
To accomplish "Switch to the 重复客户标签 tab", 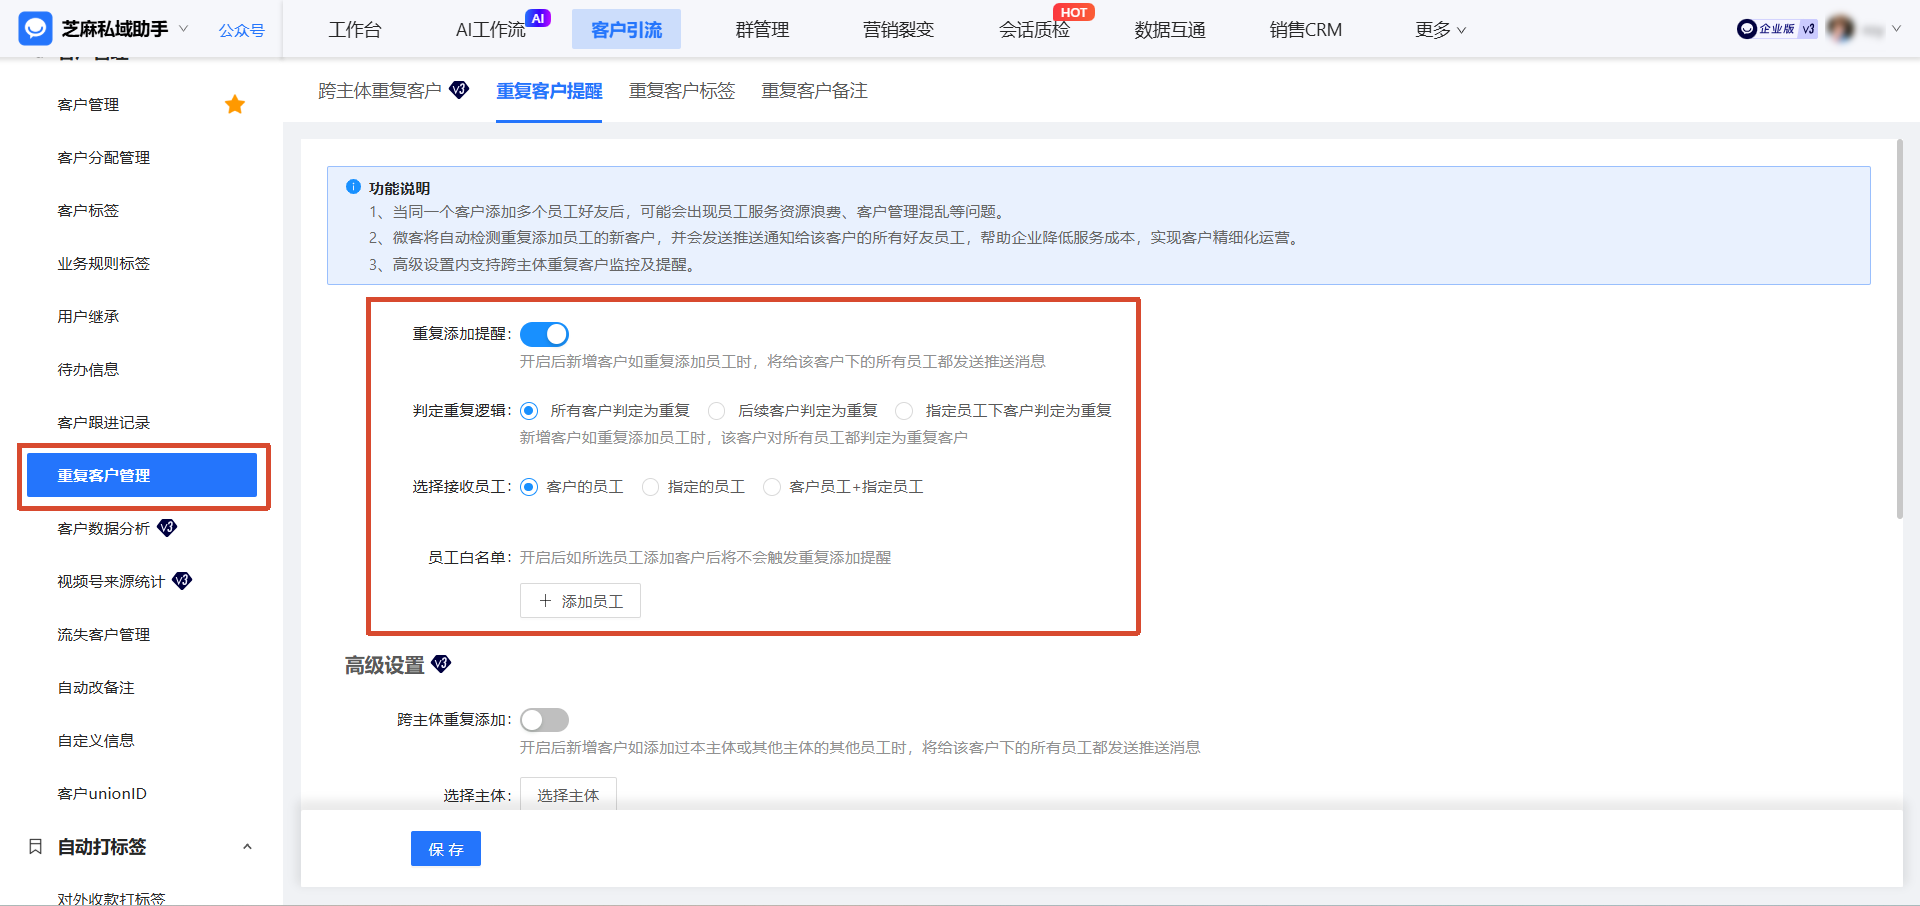I will (x=681, y=91).
